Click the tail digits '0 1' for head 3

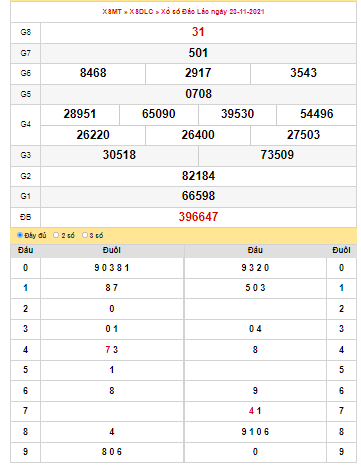pyautogui.click(x=112, y=329)
